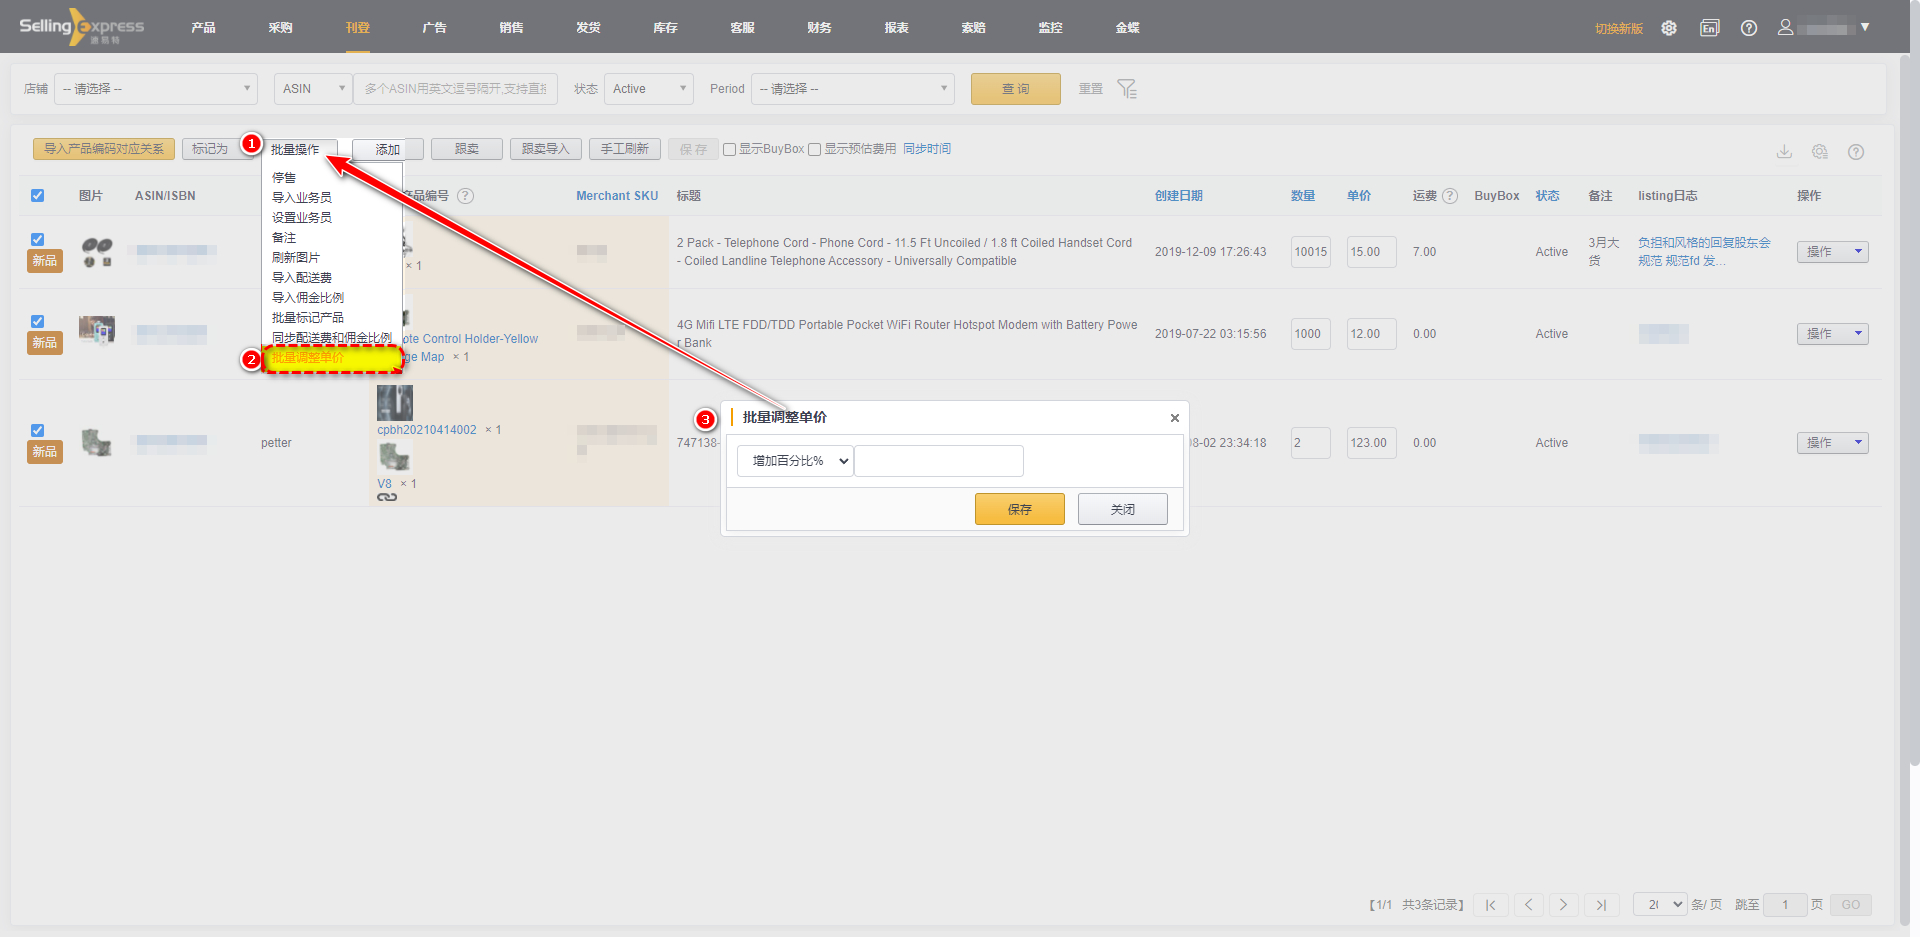This screenshot has width=1920, height=937.
Task: Open the 店铺 store dropdown
Action: point(156,89)
